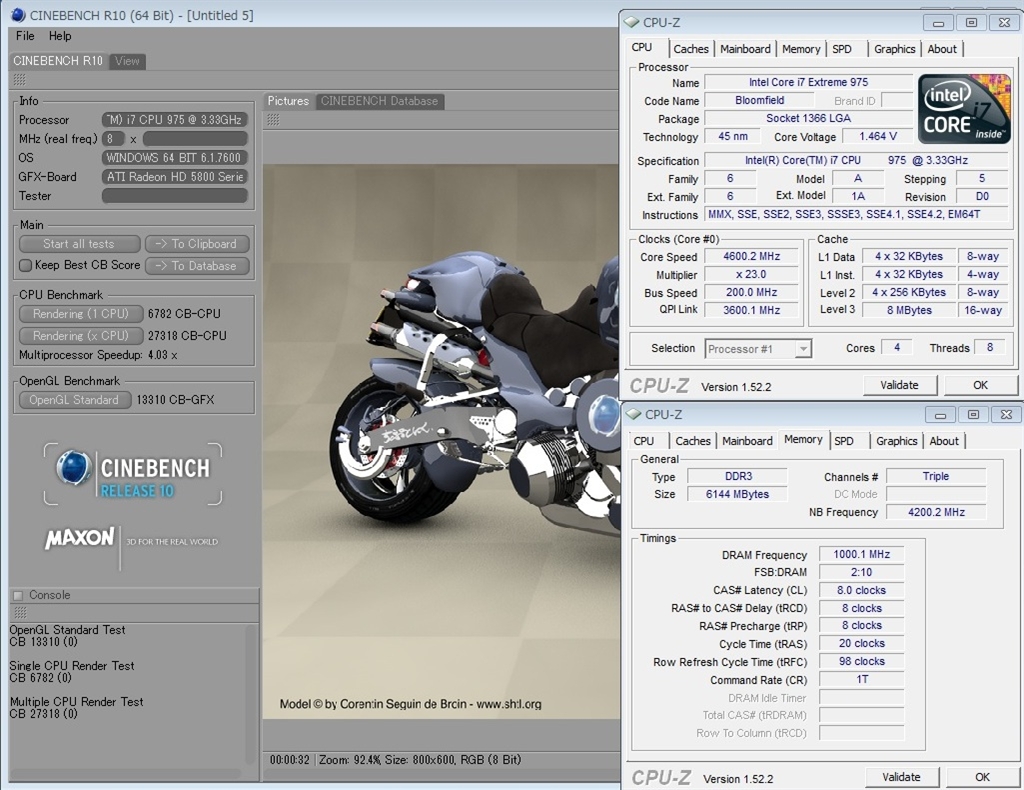
Task: Switch to the View tab beside CINEBENCH R10
Action: point(127,61)
